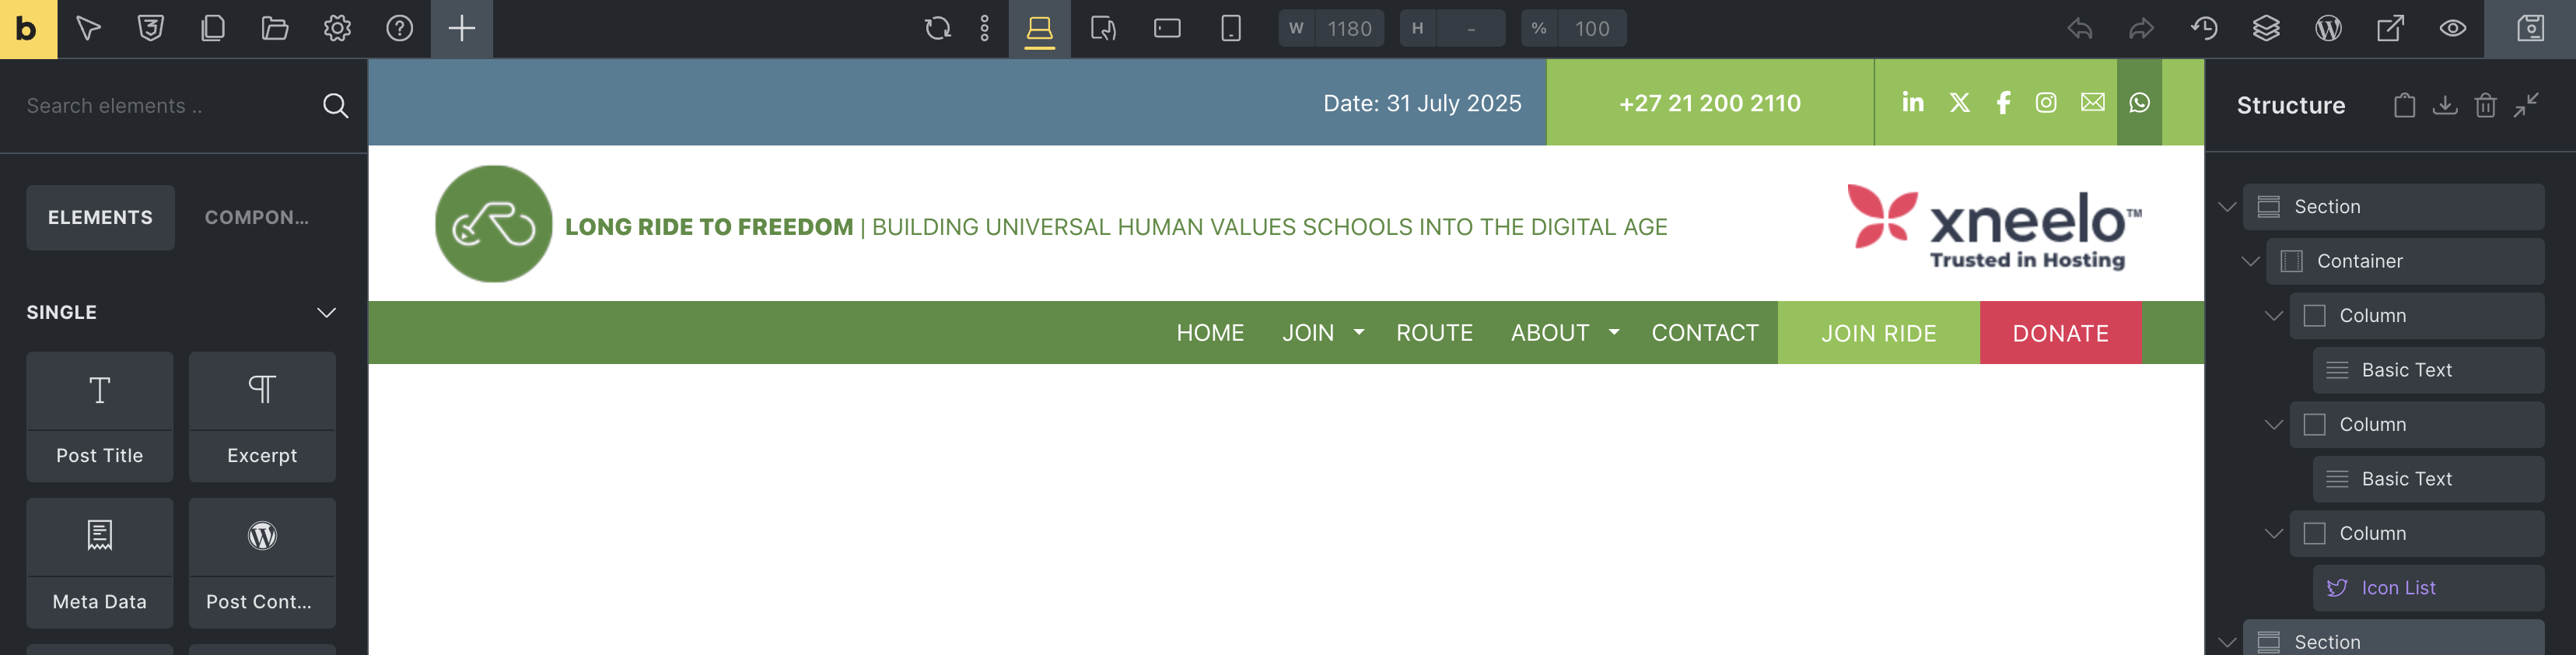Collapse the third Column chevron in Structure

pyautogui.click(x=2273, y=534)
